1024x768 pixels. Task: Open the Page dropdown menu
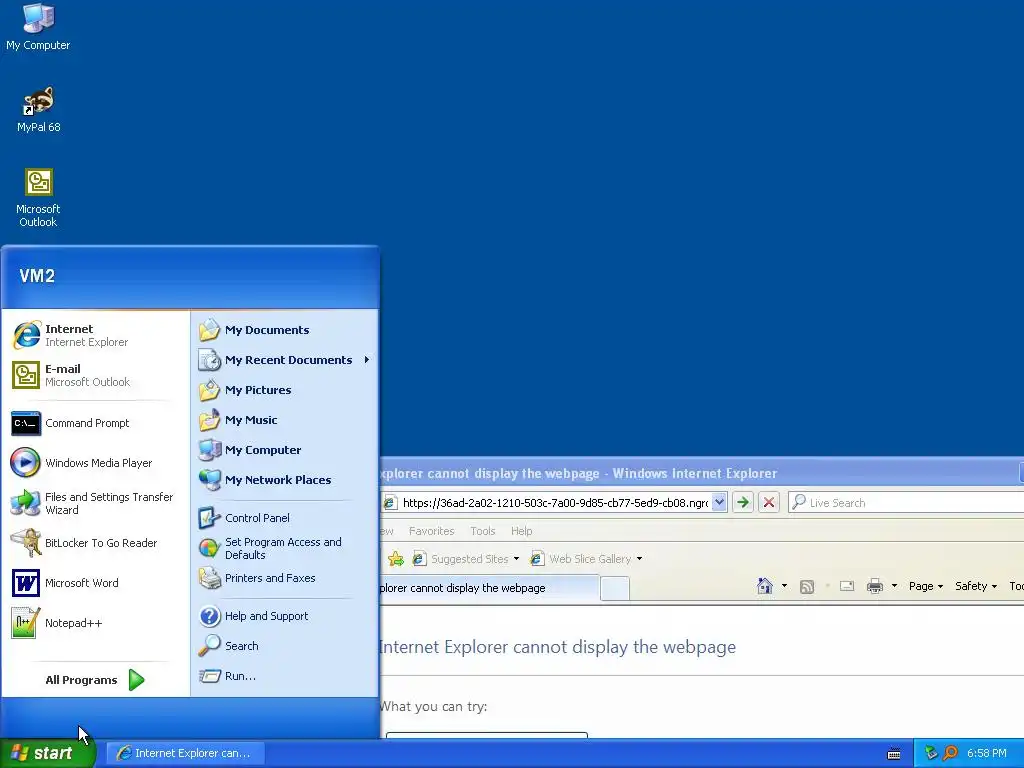[925, 586]
